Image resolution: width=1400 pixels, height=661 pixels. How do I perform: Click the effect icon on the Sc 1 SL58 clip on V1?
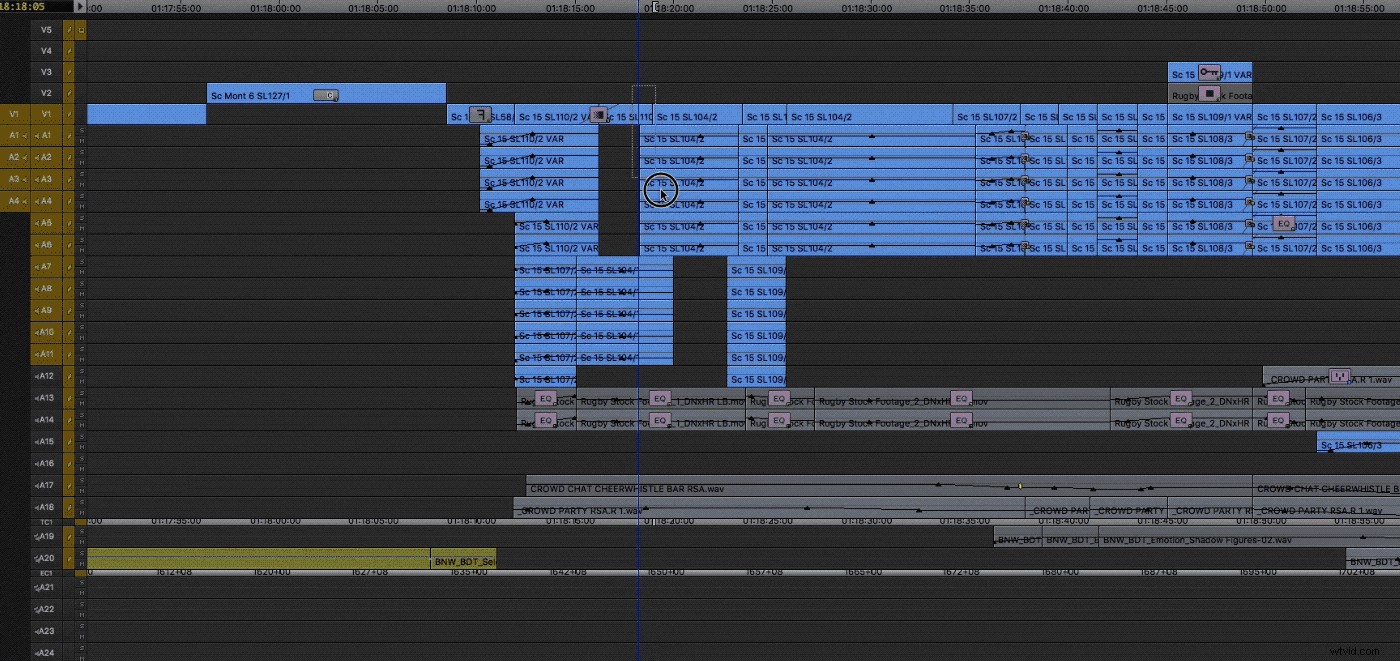[480, 115]
